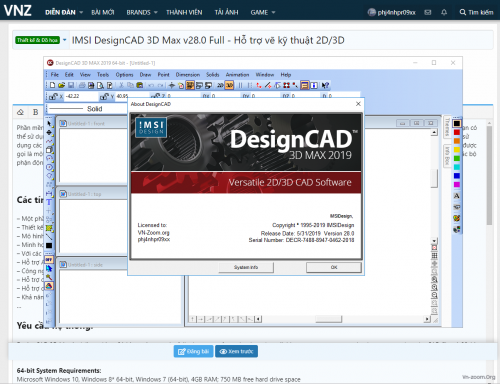Image resolution: width=500 pixels, height=384 pixels.
Task: Click the Đăng bài post button
Action: (x=193, y=351)
